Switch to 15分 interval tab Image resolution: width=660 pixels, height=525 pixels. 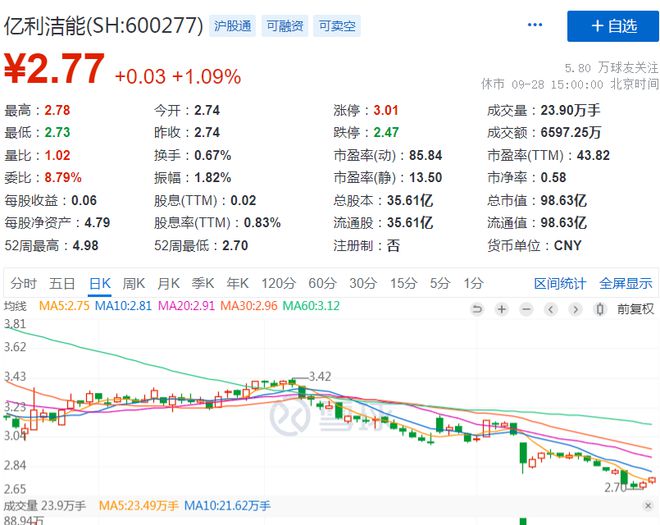(x=403, y=283)
